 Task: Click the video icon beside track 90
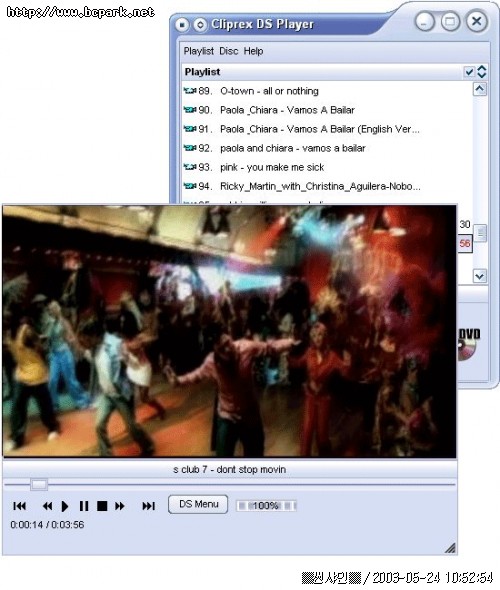[x=190, y=110]
